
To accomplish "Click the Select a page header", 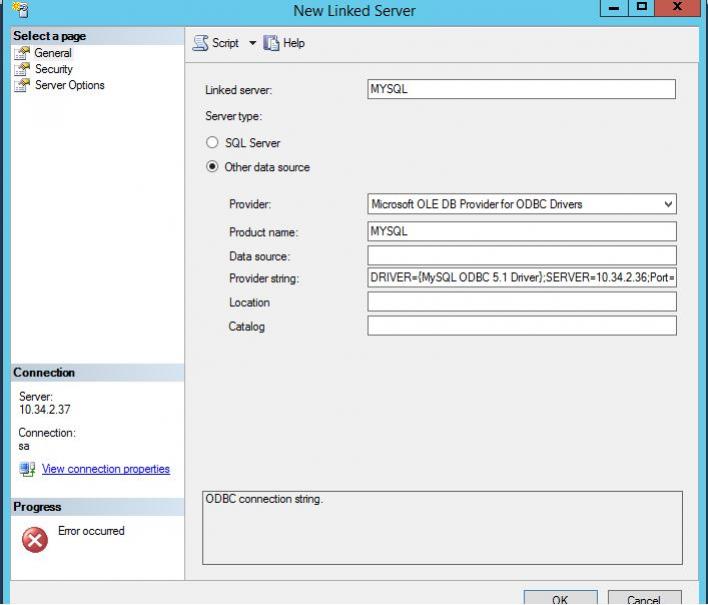I will (x=98, y=36).
